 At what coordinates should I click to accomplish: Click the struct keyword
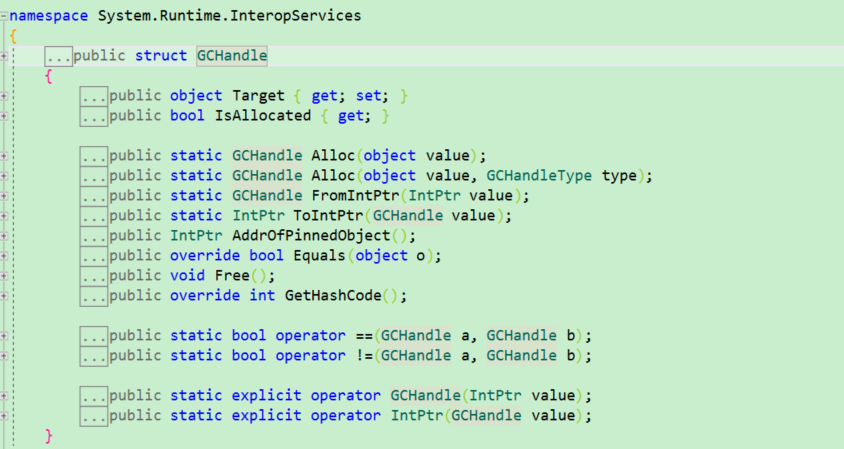click(161, 55)
